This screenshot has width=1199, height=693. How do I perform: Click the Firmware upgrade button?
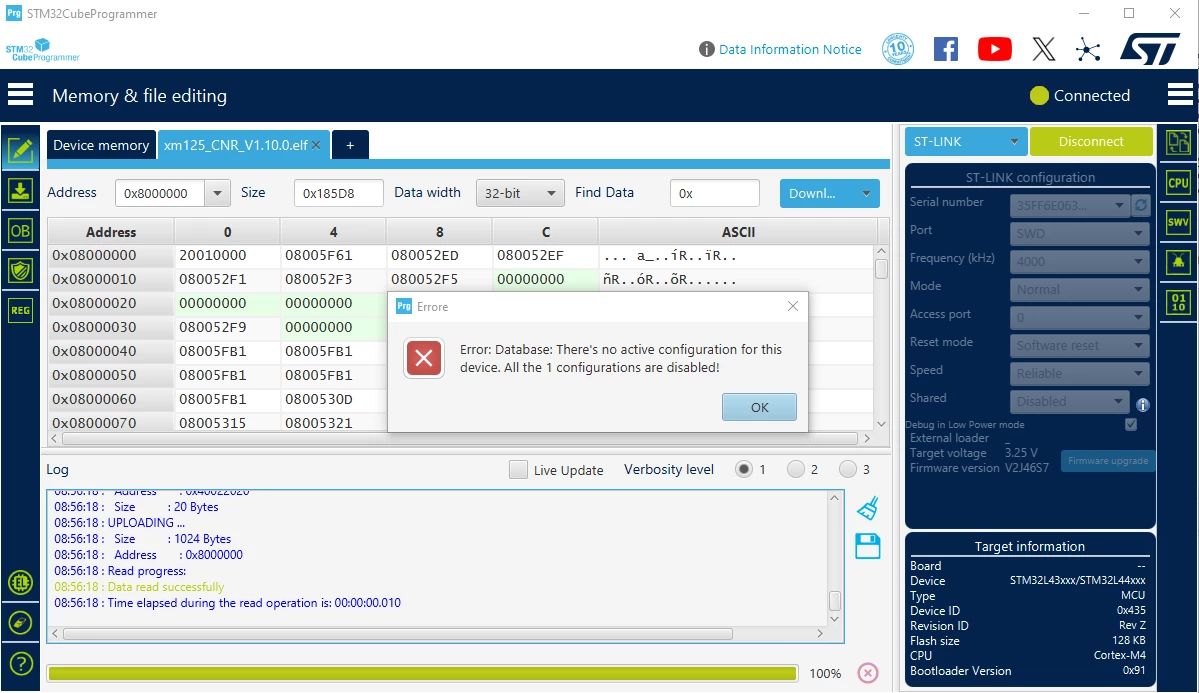[x=1108, y=460]
